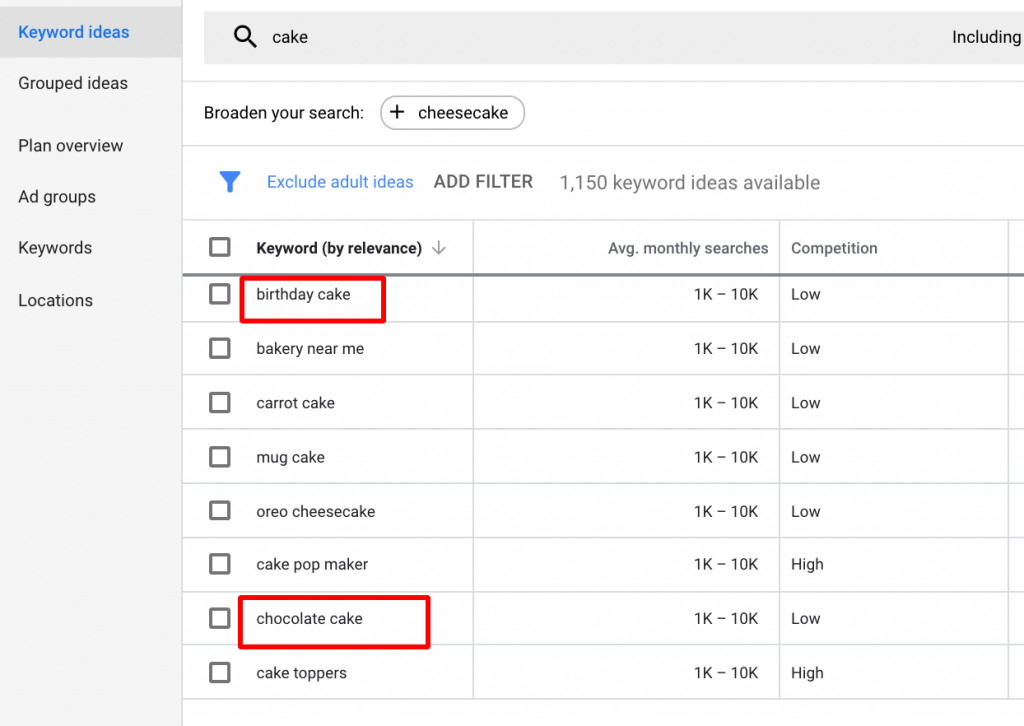Click the search magnifier icon
This screenshot has width=1024, height=726.
click(245, 36)
